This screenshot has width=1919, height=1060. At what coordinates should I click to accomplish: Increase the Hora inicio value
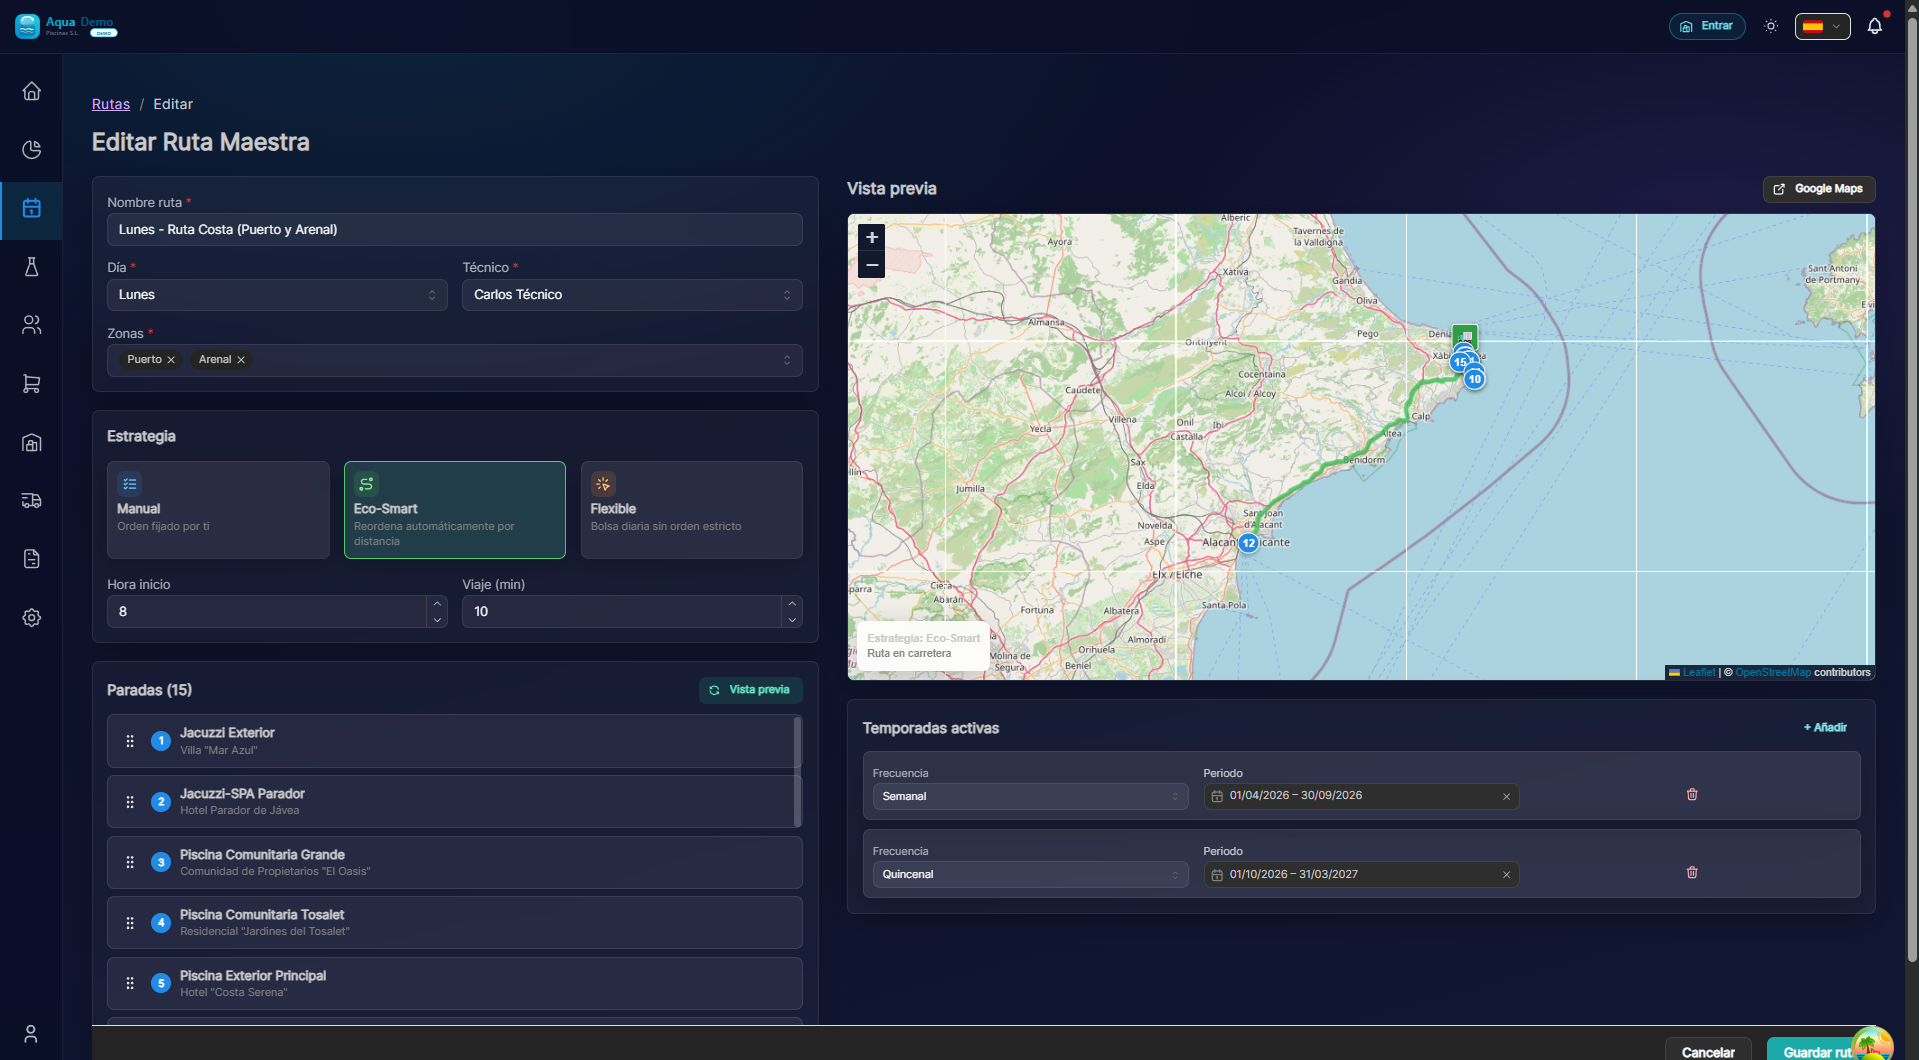point(437,604)
